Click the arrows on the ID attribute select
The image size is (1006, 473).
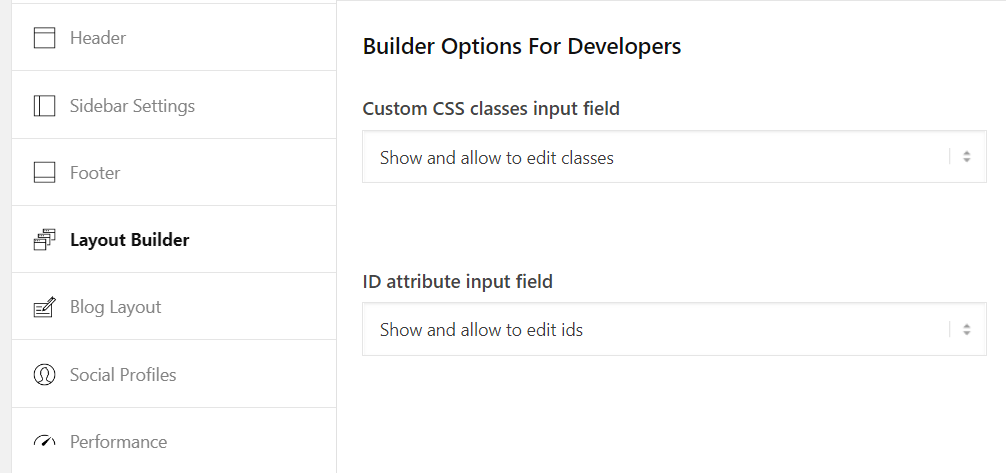[x=967, y=329]
